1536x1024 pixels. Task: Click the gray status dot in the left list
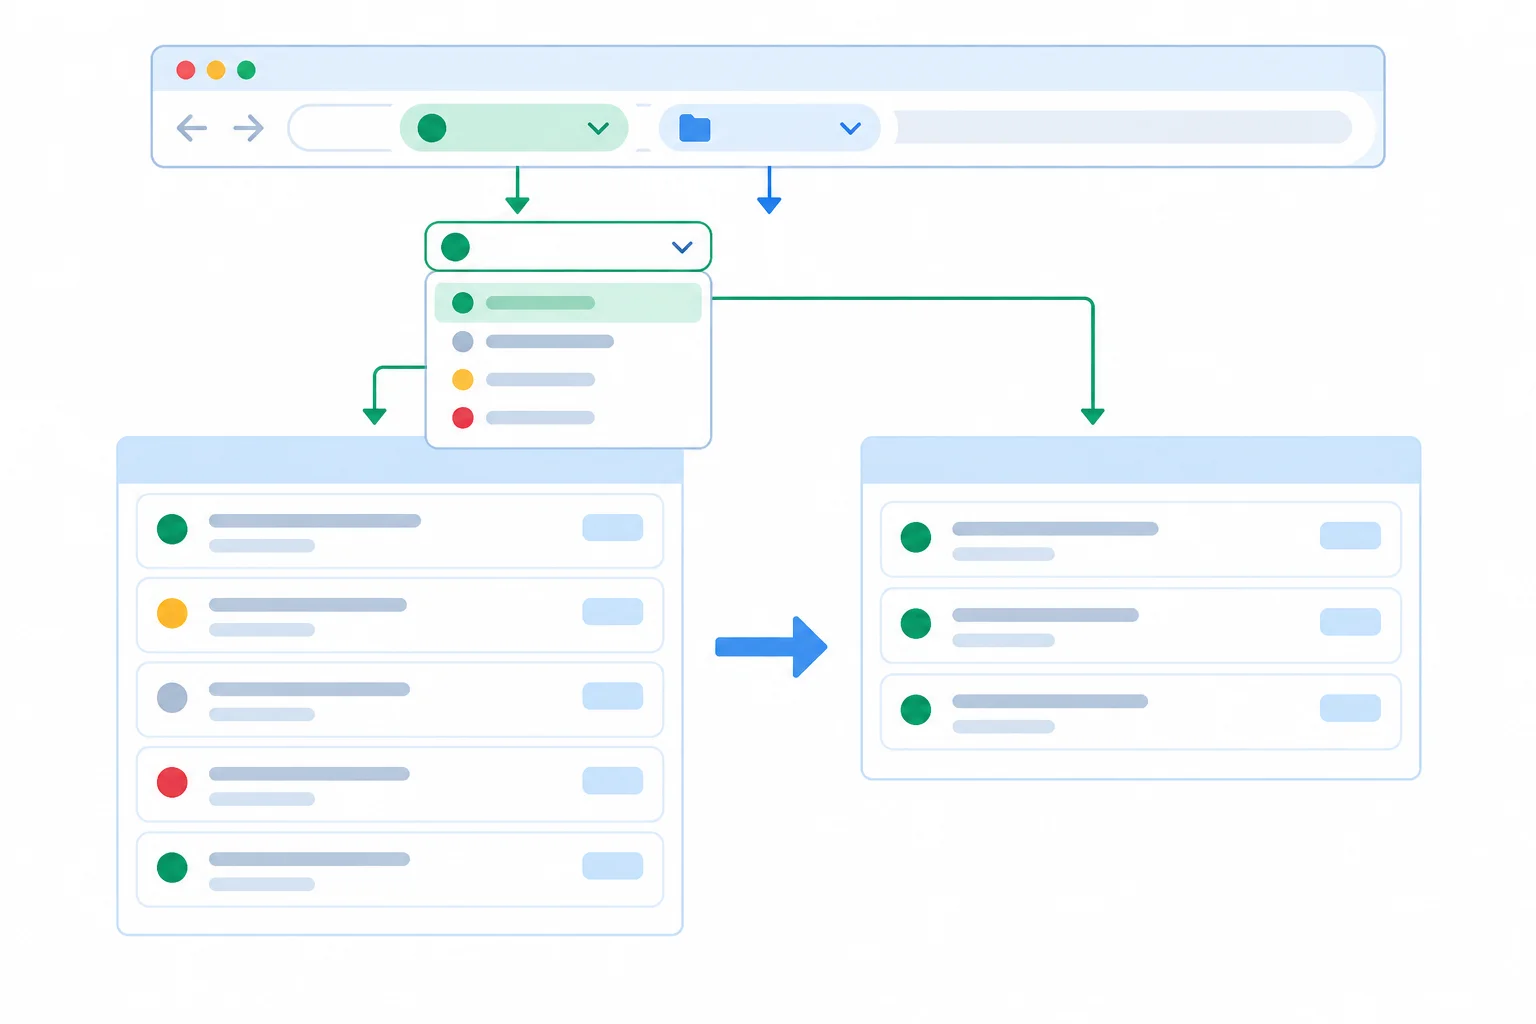[172, 697]
